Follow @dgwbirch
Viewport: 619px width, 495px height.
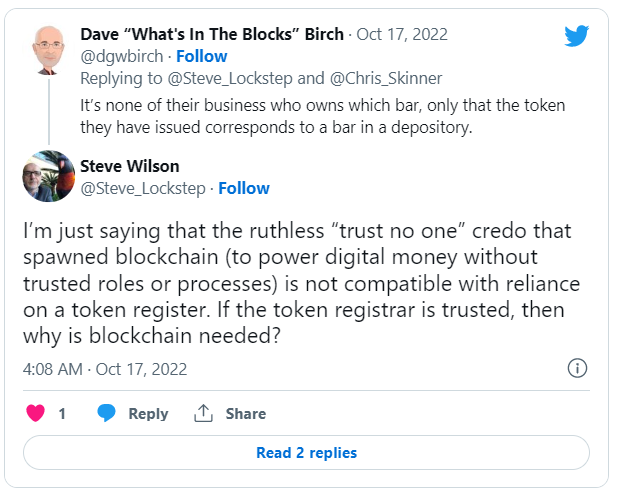(202, 56)
